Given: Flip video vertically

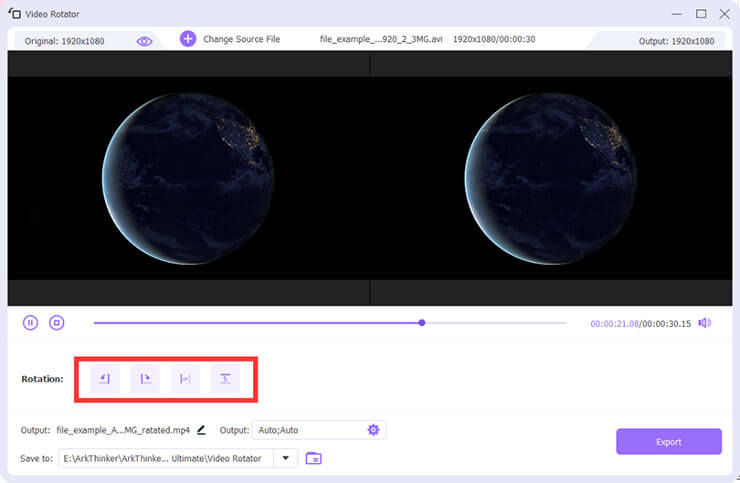Looking at the screenshot, I should [225, 378].
